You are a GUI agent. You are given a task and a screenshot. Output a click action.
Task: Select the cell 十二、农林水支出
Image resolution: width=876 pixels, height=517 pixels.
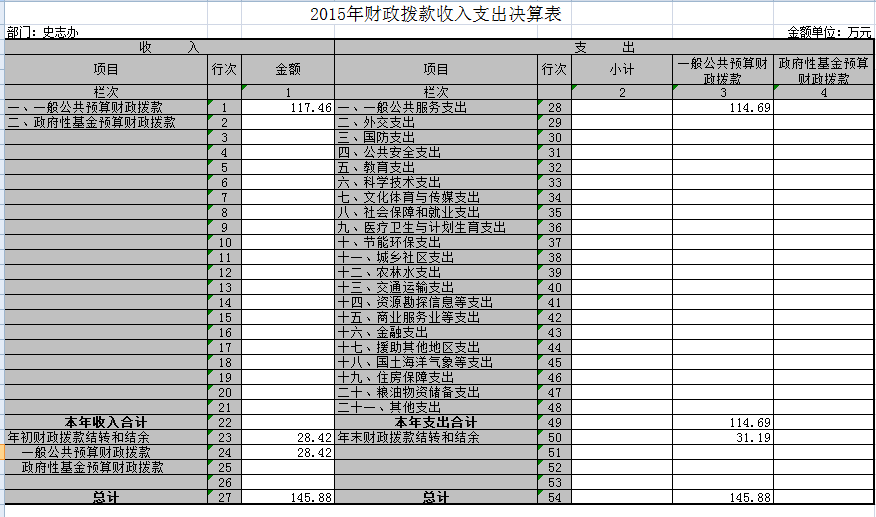(x=436, y=273)
